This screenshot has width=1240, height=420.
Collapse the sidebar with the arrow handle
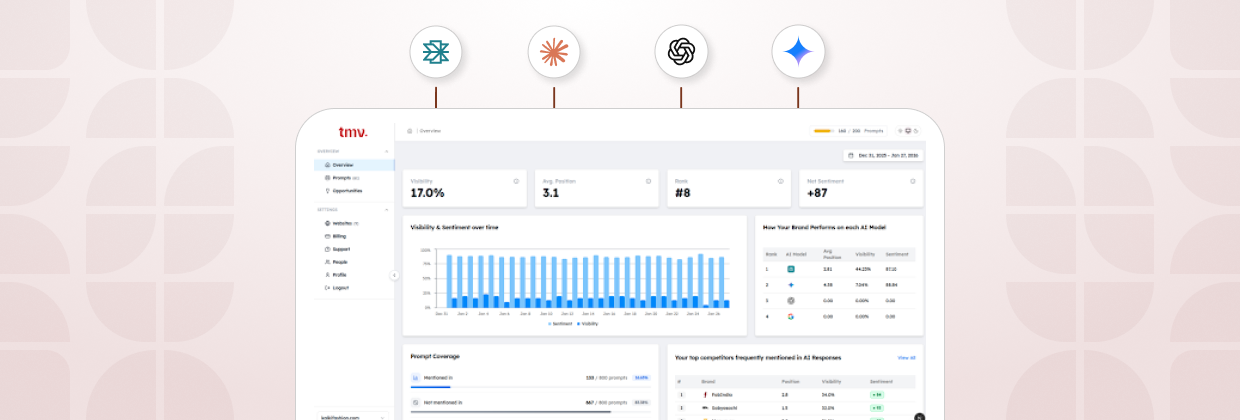(x=394, y=275)
